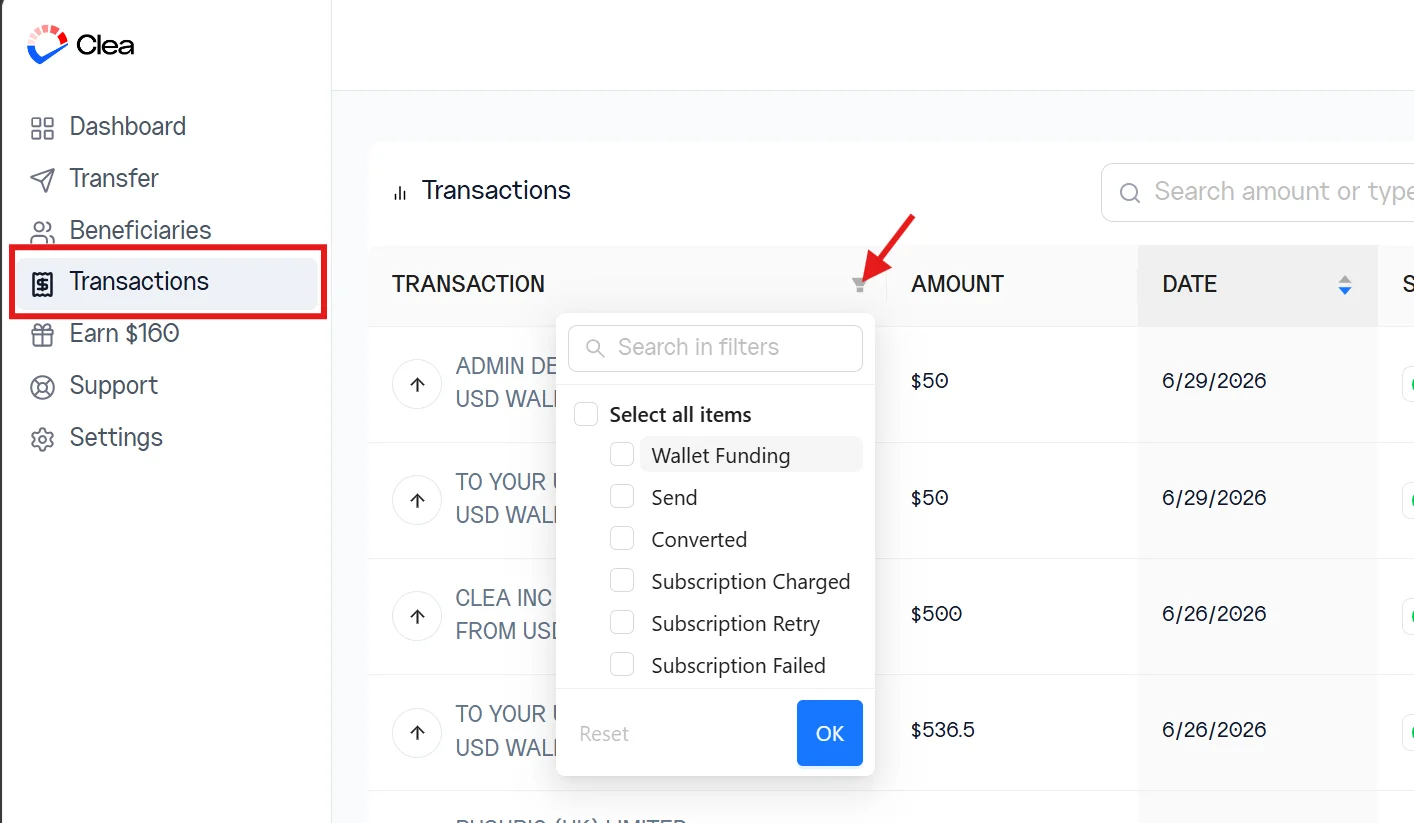The height and width of the screenshot is (823, 1414).
Task: Sort by the Date column arrows
Action: point(1344,285)
